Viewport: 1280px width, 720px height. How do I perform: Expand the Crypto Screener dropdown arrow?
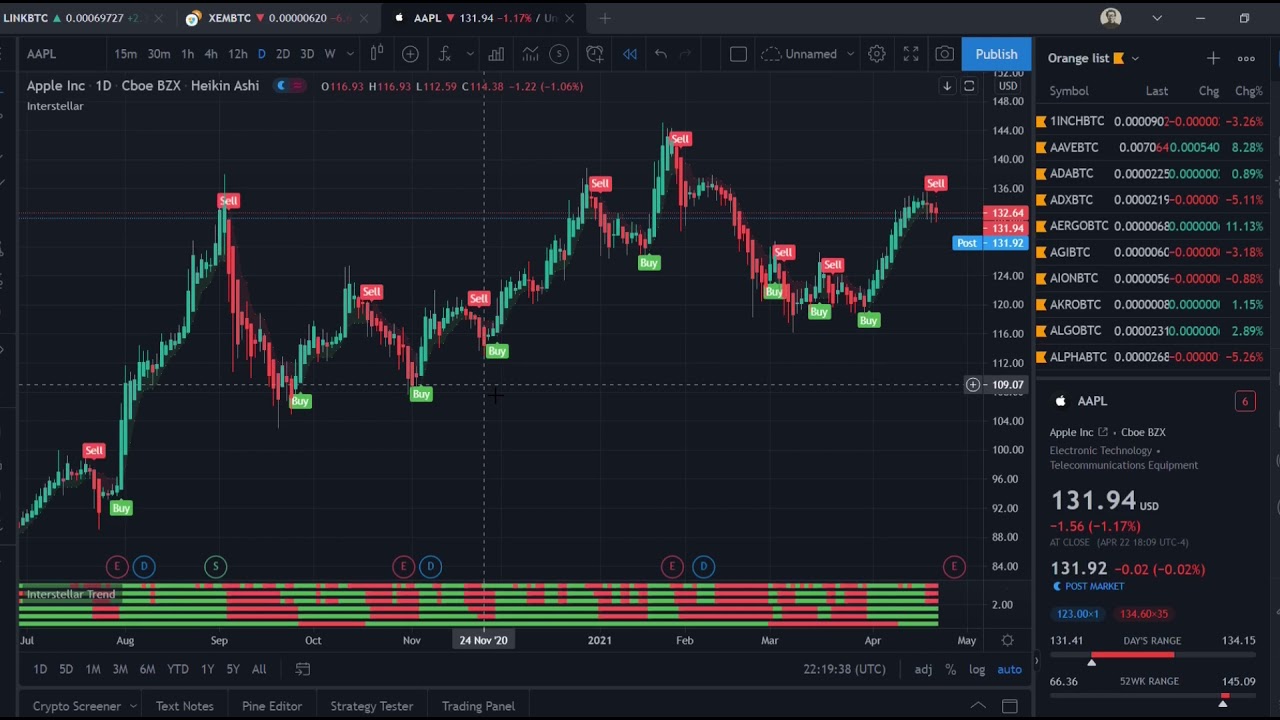tap(132, 706)
